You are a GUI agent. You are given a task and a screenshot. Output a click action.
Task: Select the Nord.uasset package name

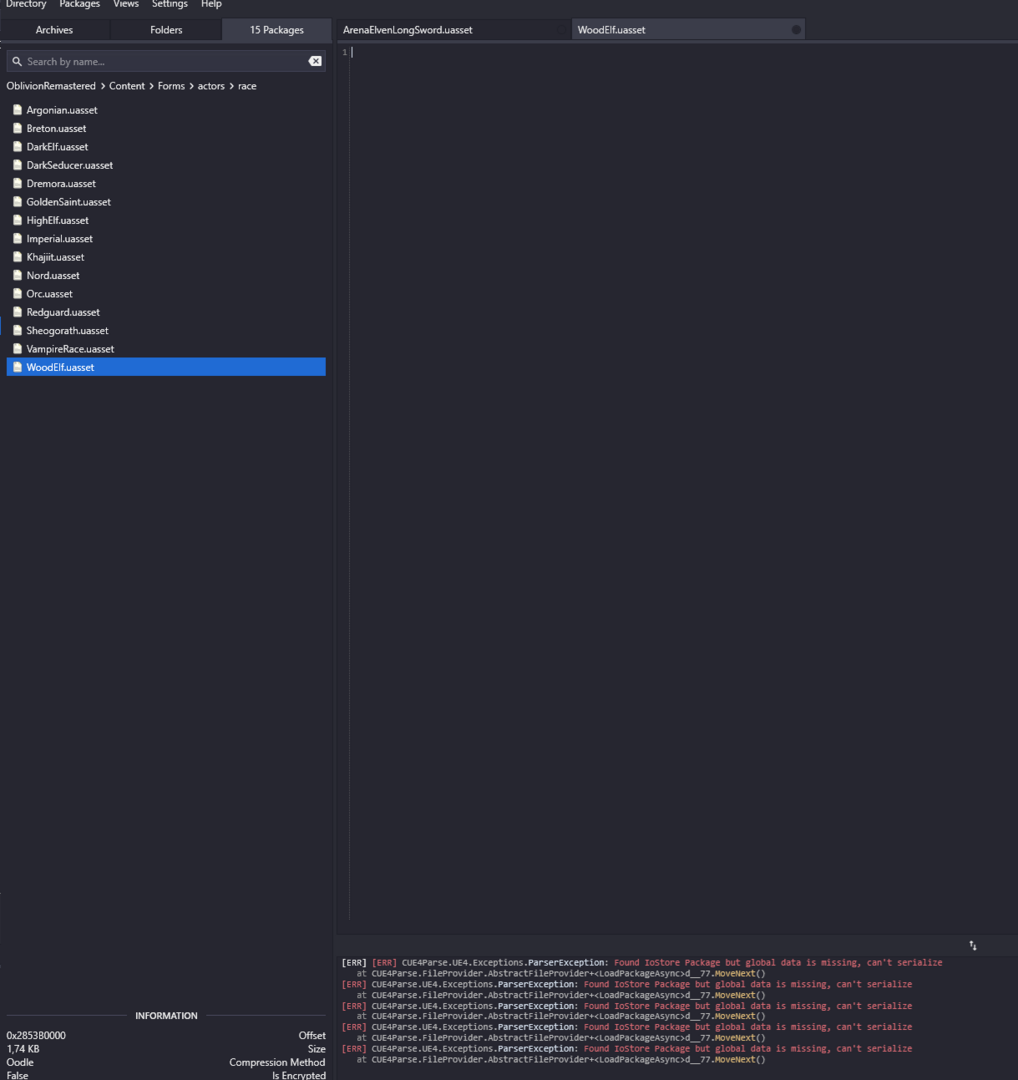(x=53, y=276)
